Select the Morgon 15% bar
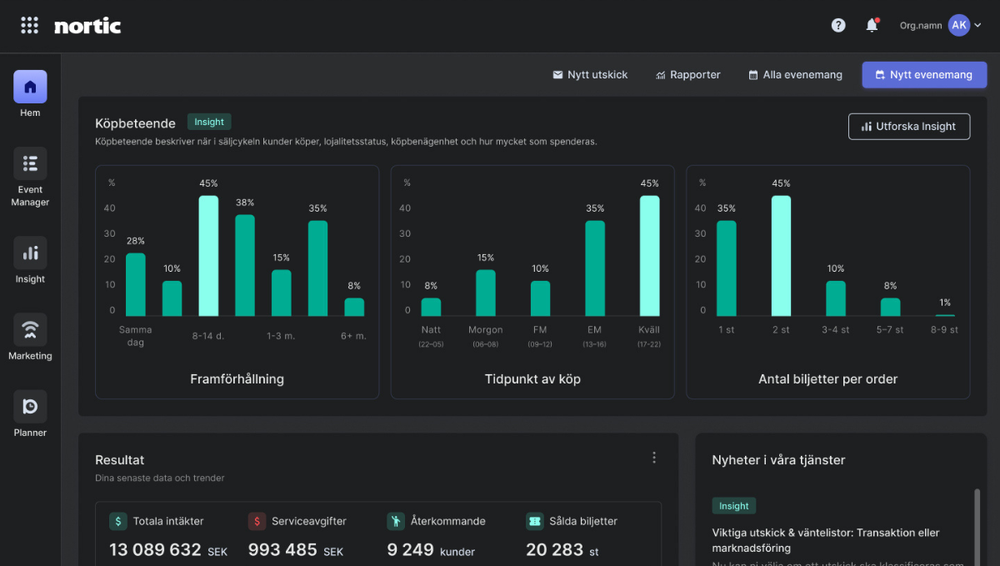The width and height of the screenshot is (1000, 566). 485,293
